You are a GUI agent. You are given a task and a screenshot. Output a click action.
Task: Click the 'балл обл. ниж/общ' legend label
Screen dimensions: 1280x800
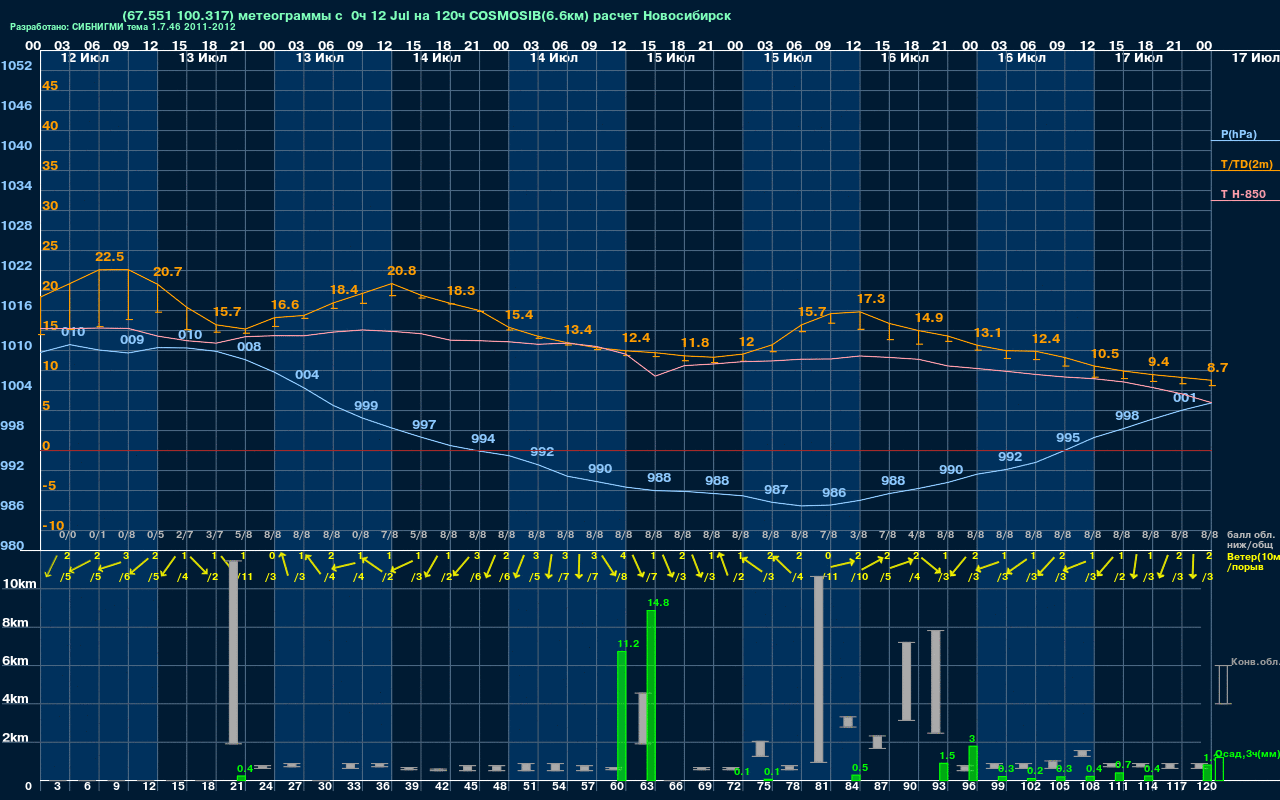(1251, 540)
